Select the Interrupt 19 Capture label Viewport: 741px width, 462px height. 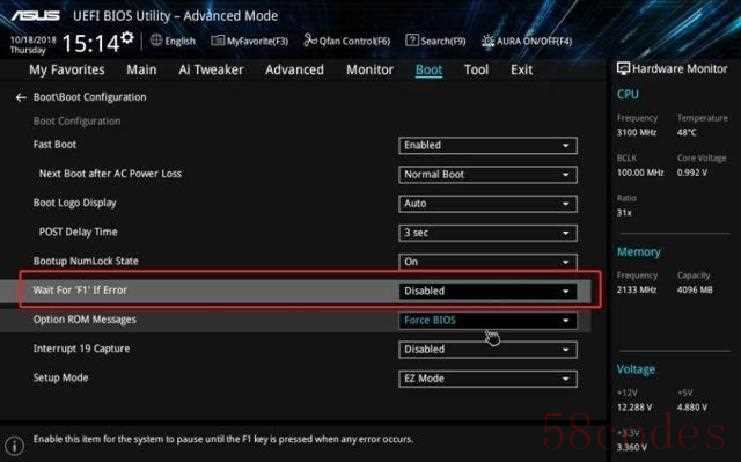tap(82, 349)
